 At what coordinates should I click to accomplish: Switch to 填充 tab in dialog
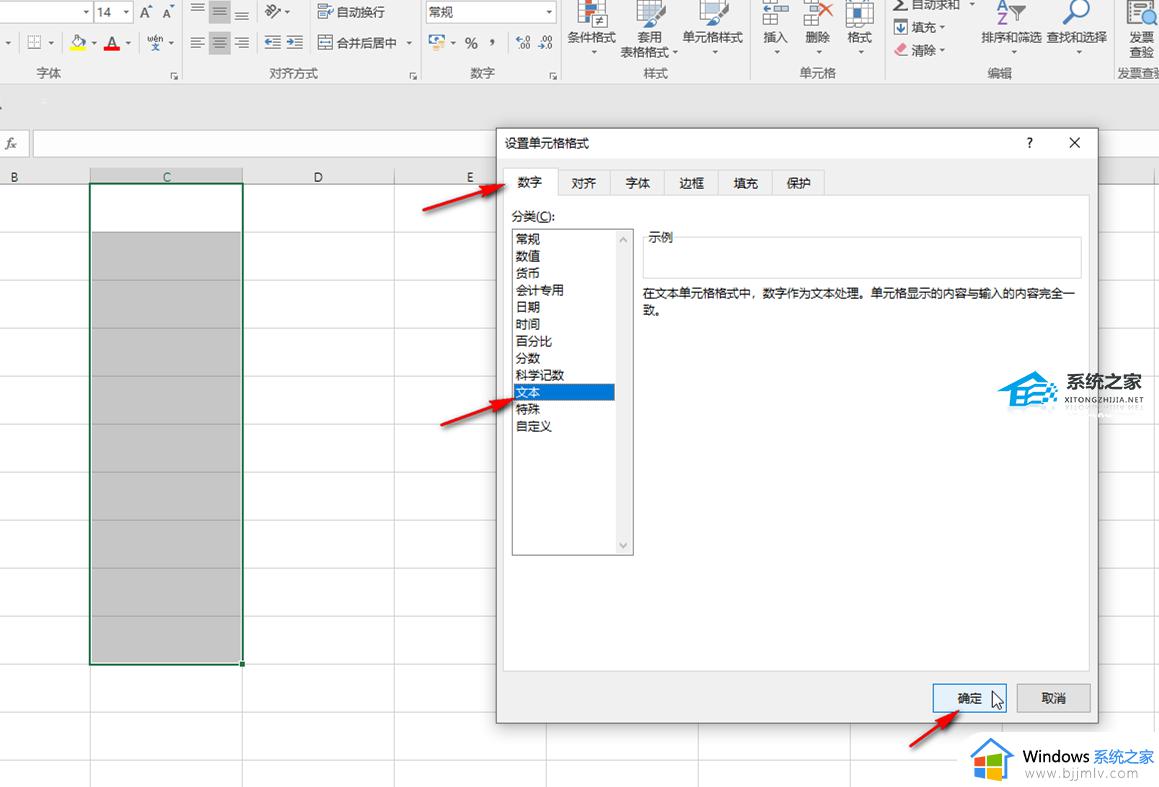(x=745, y=183)
